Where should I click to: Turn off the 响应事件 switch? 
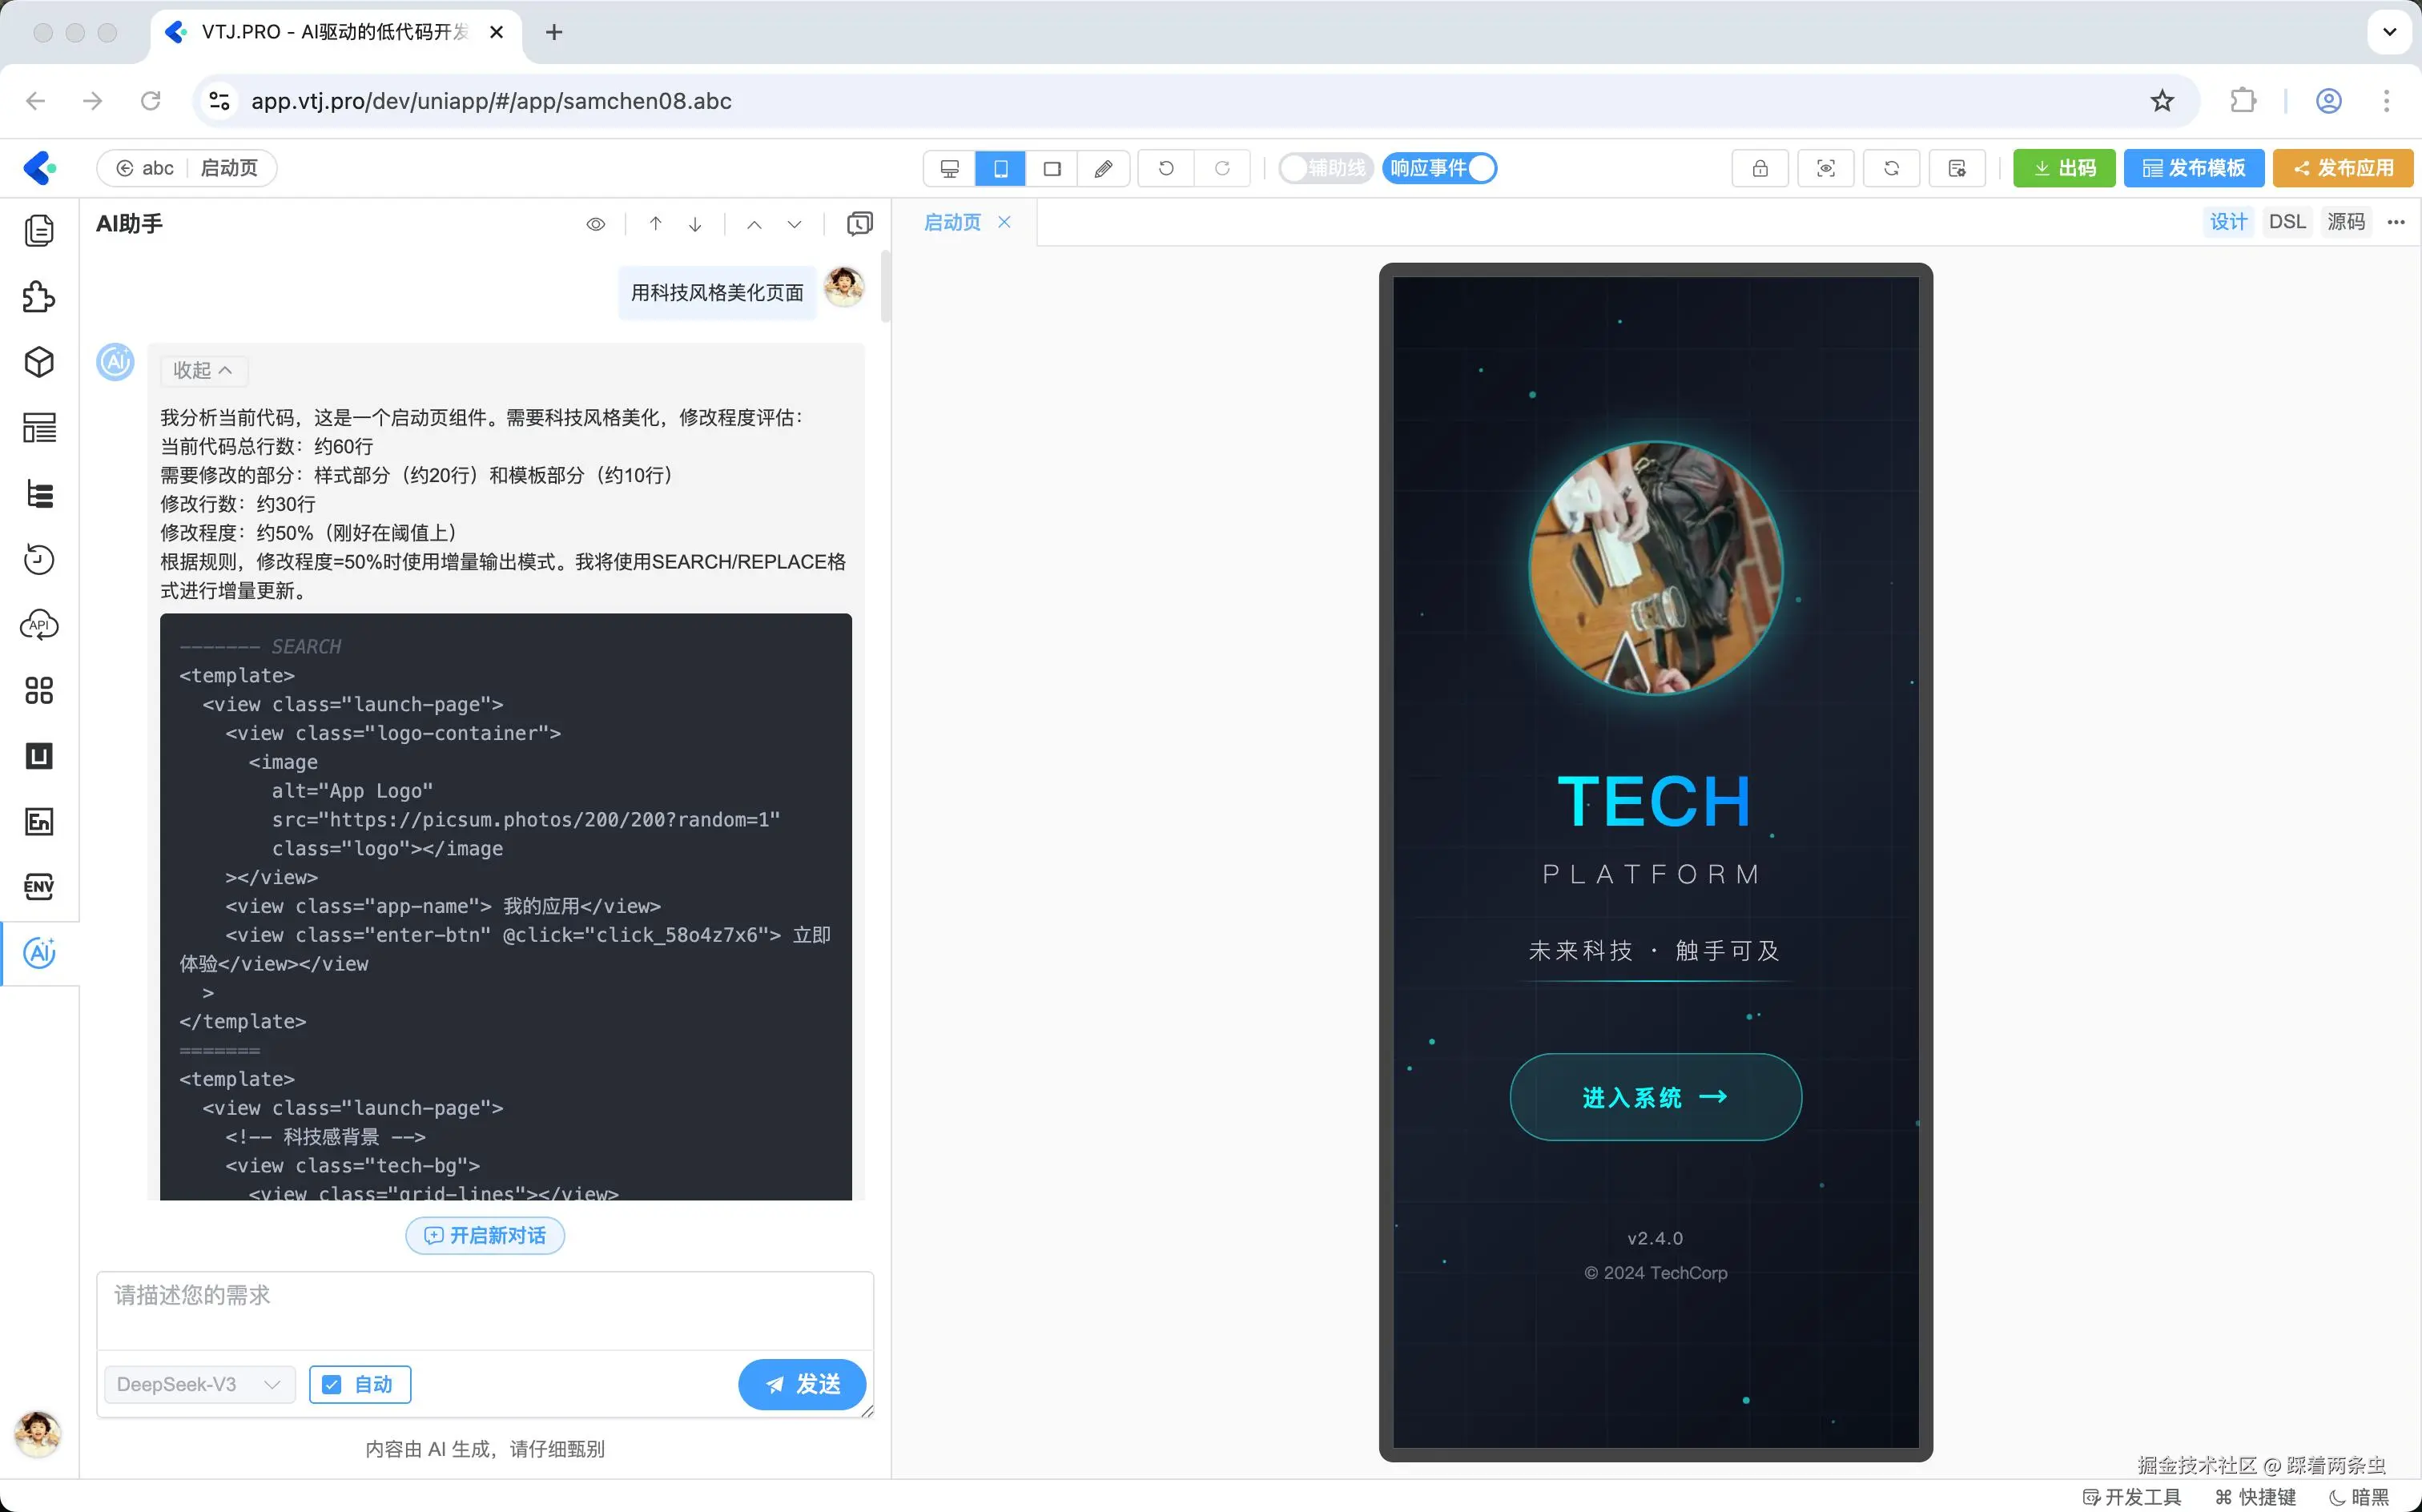click(1440, 168)
